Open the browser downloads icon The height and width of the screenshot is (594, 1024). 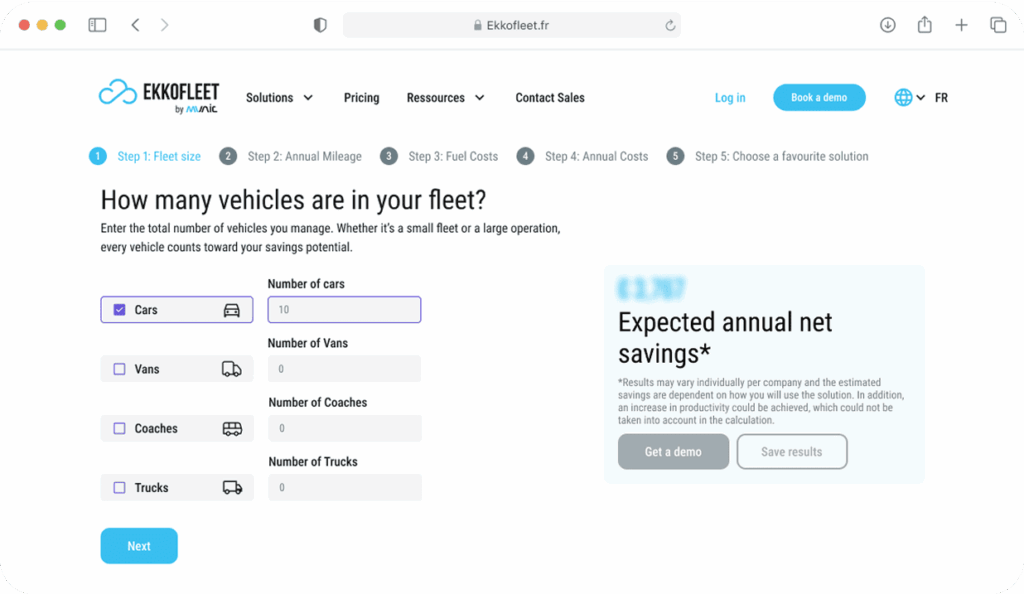[x=888, y=25]
